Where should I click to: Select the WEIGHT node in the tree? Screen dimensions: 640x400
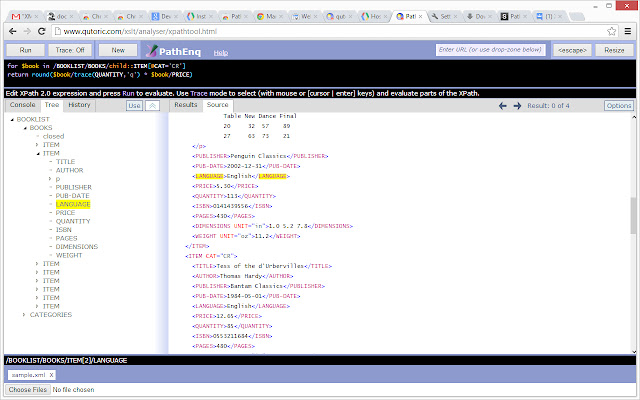(x=69, y=256)
